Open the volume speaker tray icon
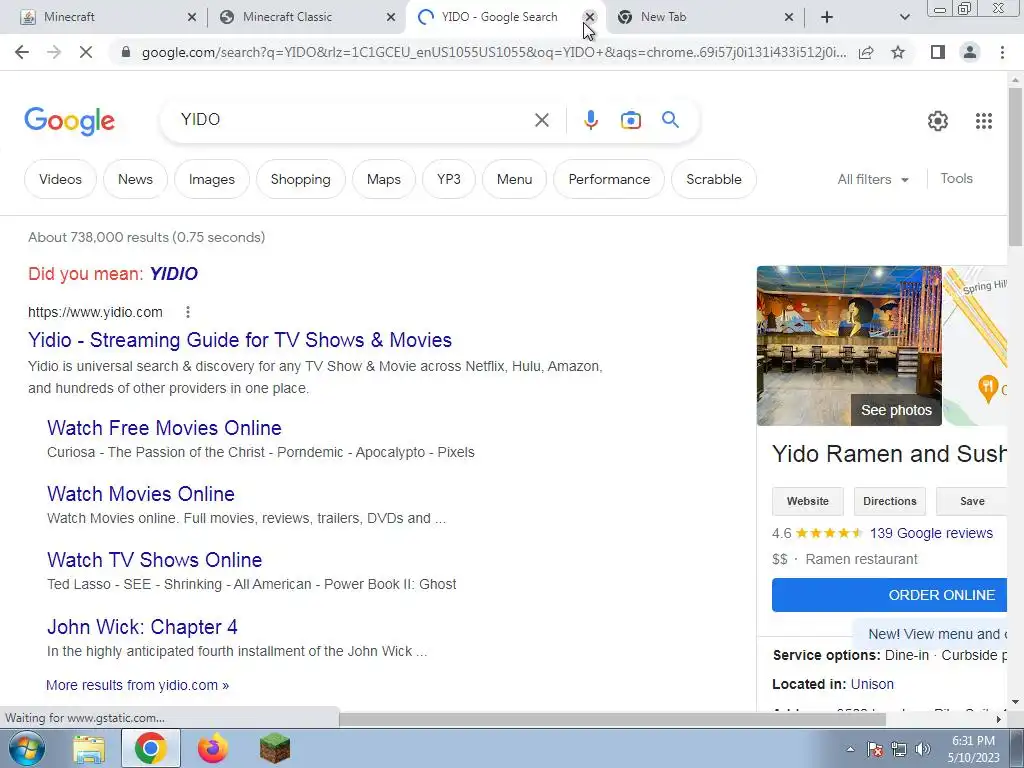Viewport: 1024px width, 768px height. pyautogui.click(x=923, y=749)
